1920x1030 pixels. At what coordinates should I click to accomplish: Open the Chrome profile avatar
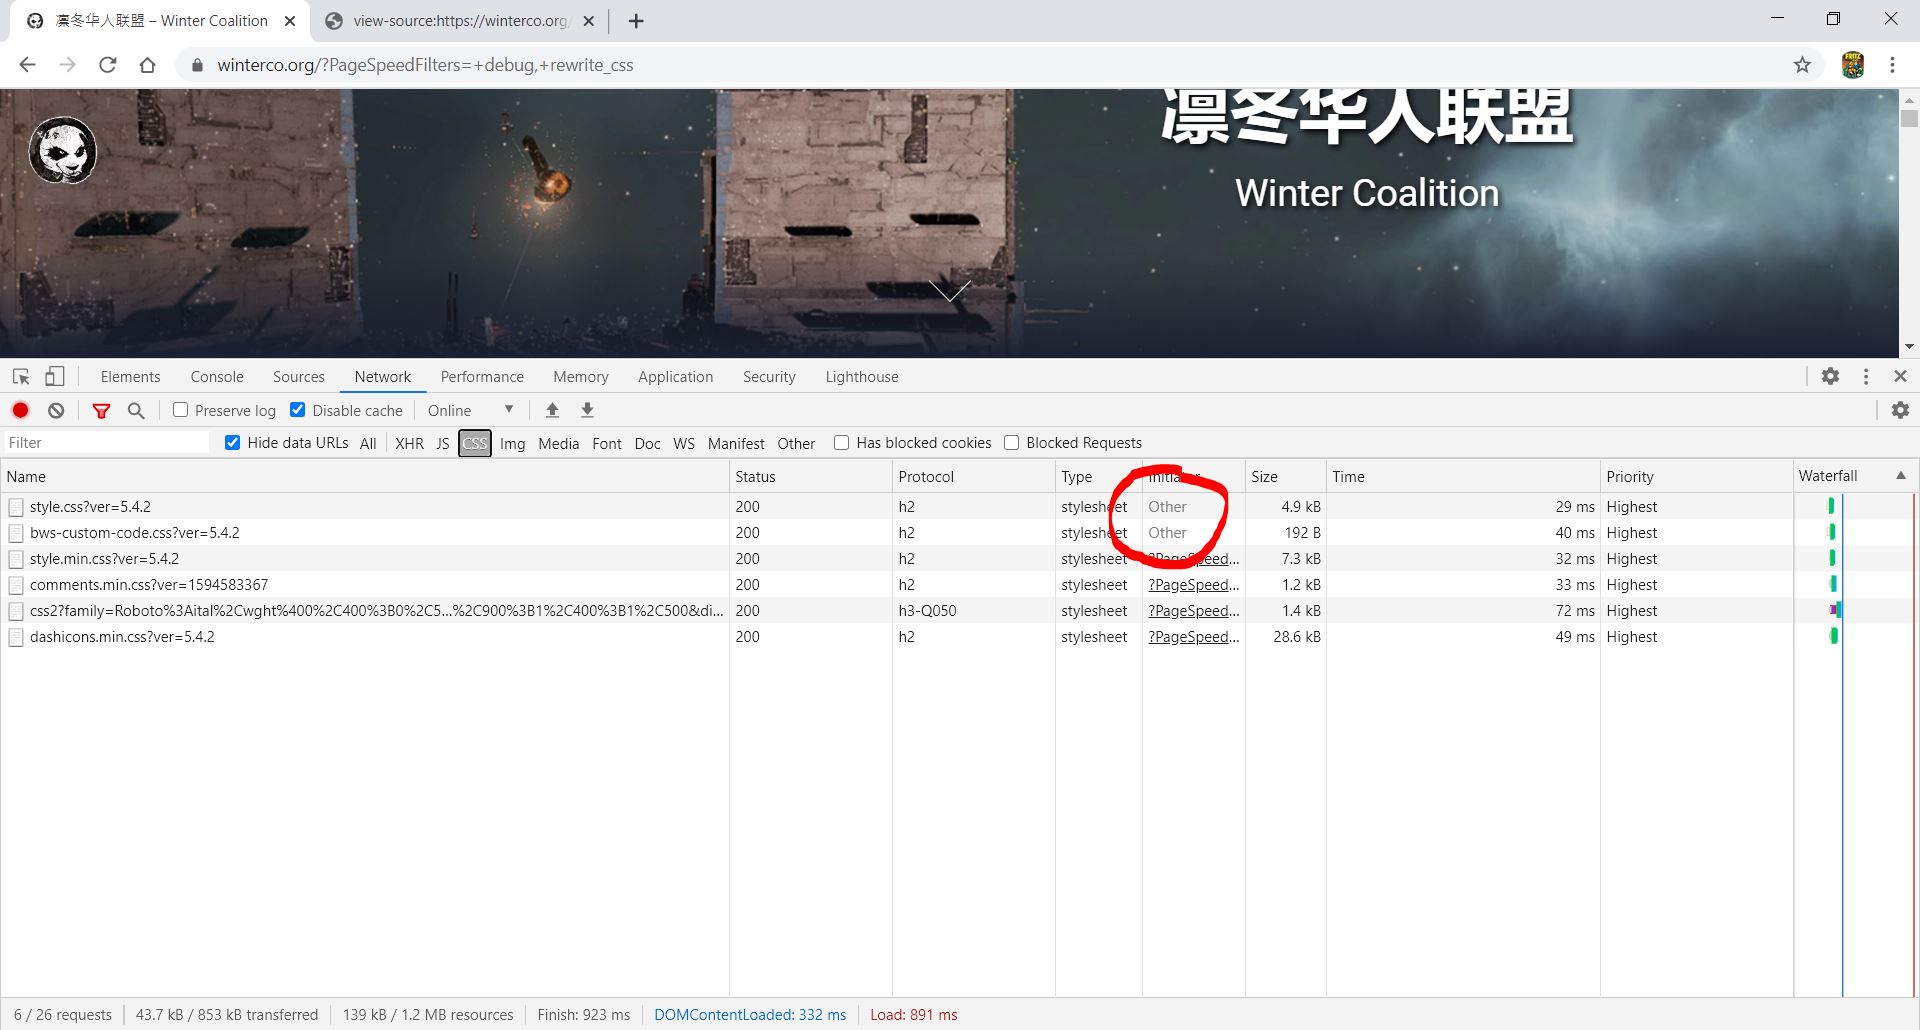pyautogui.click(x=1853, y=65)
